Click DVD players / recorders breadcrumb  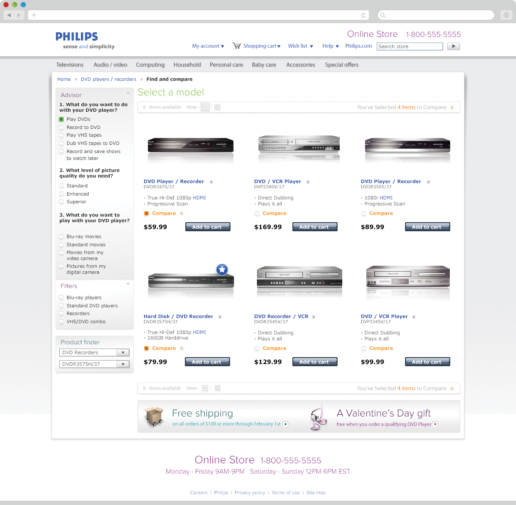108,79
